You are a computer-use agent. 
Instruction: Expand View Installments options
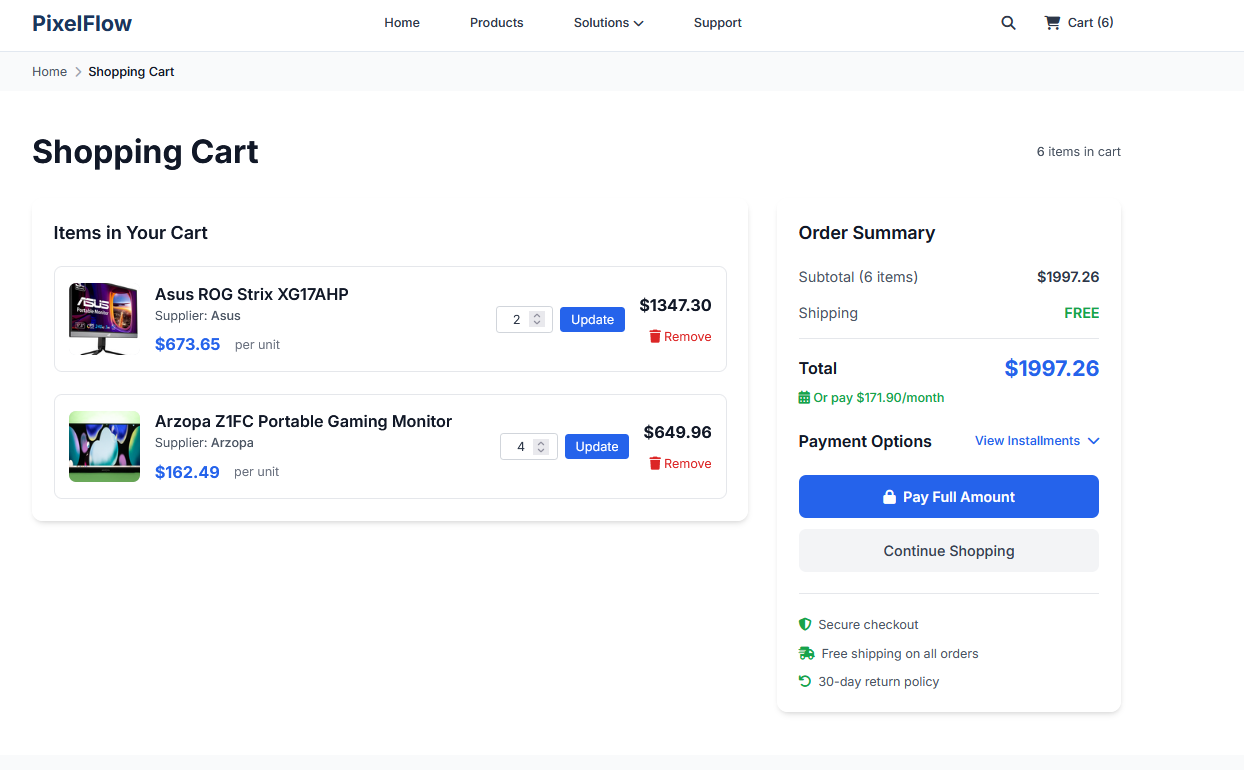(x=1037, y=441)
